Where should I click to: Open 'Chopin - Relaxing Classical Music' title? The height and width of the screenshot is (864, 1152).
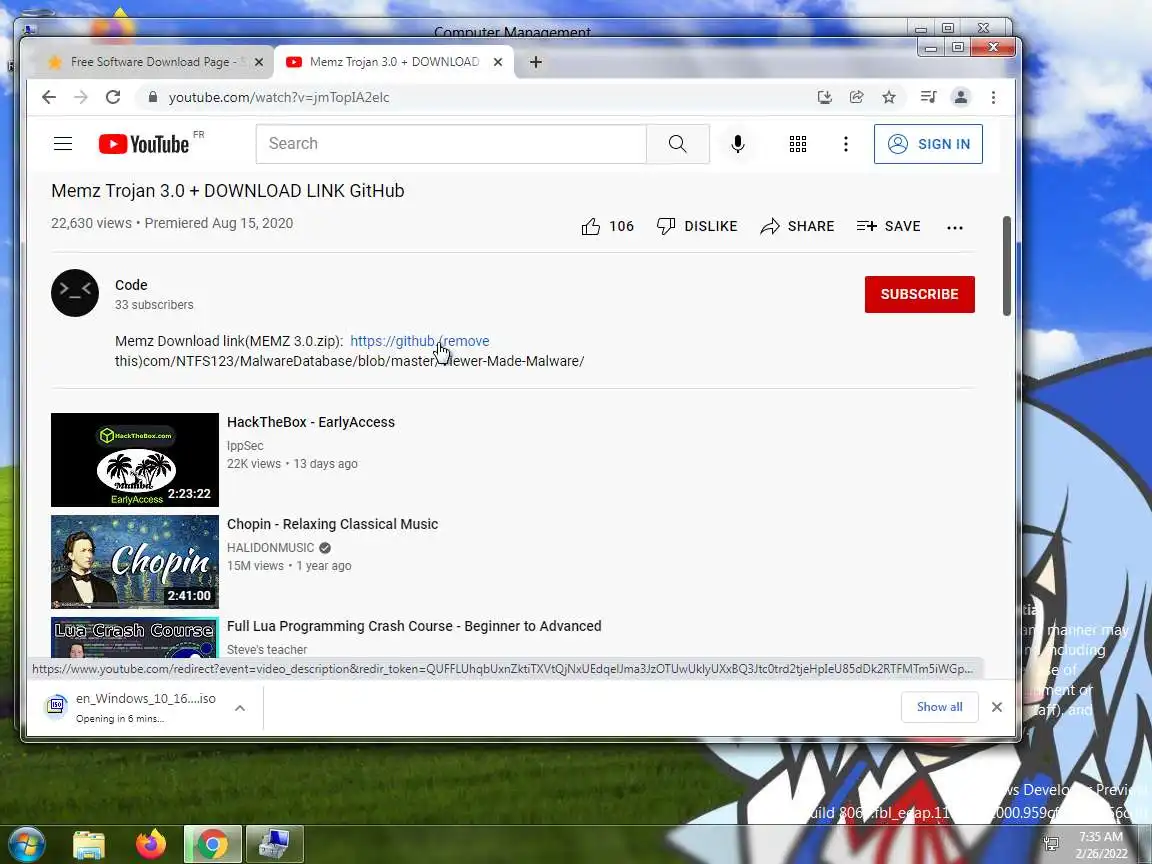click(x=332, y=525)
